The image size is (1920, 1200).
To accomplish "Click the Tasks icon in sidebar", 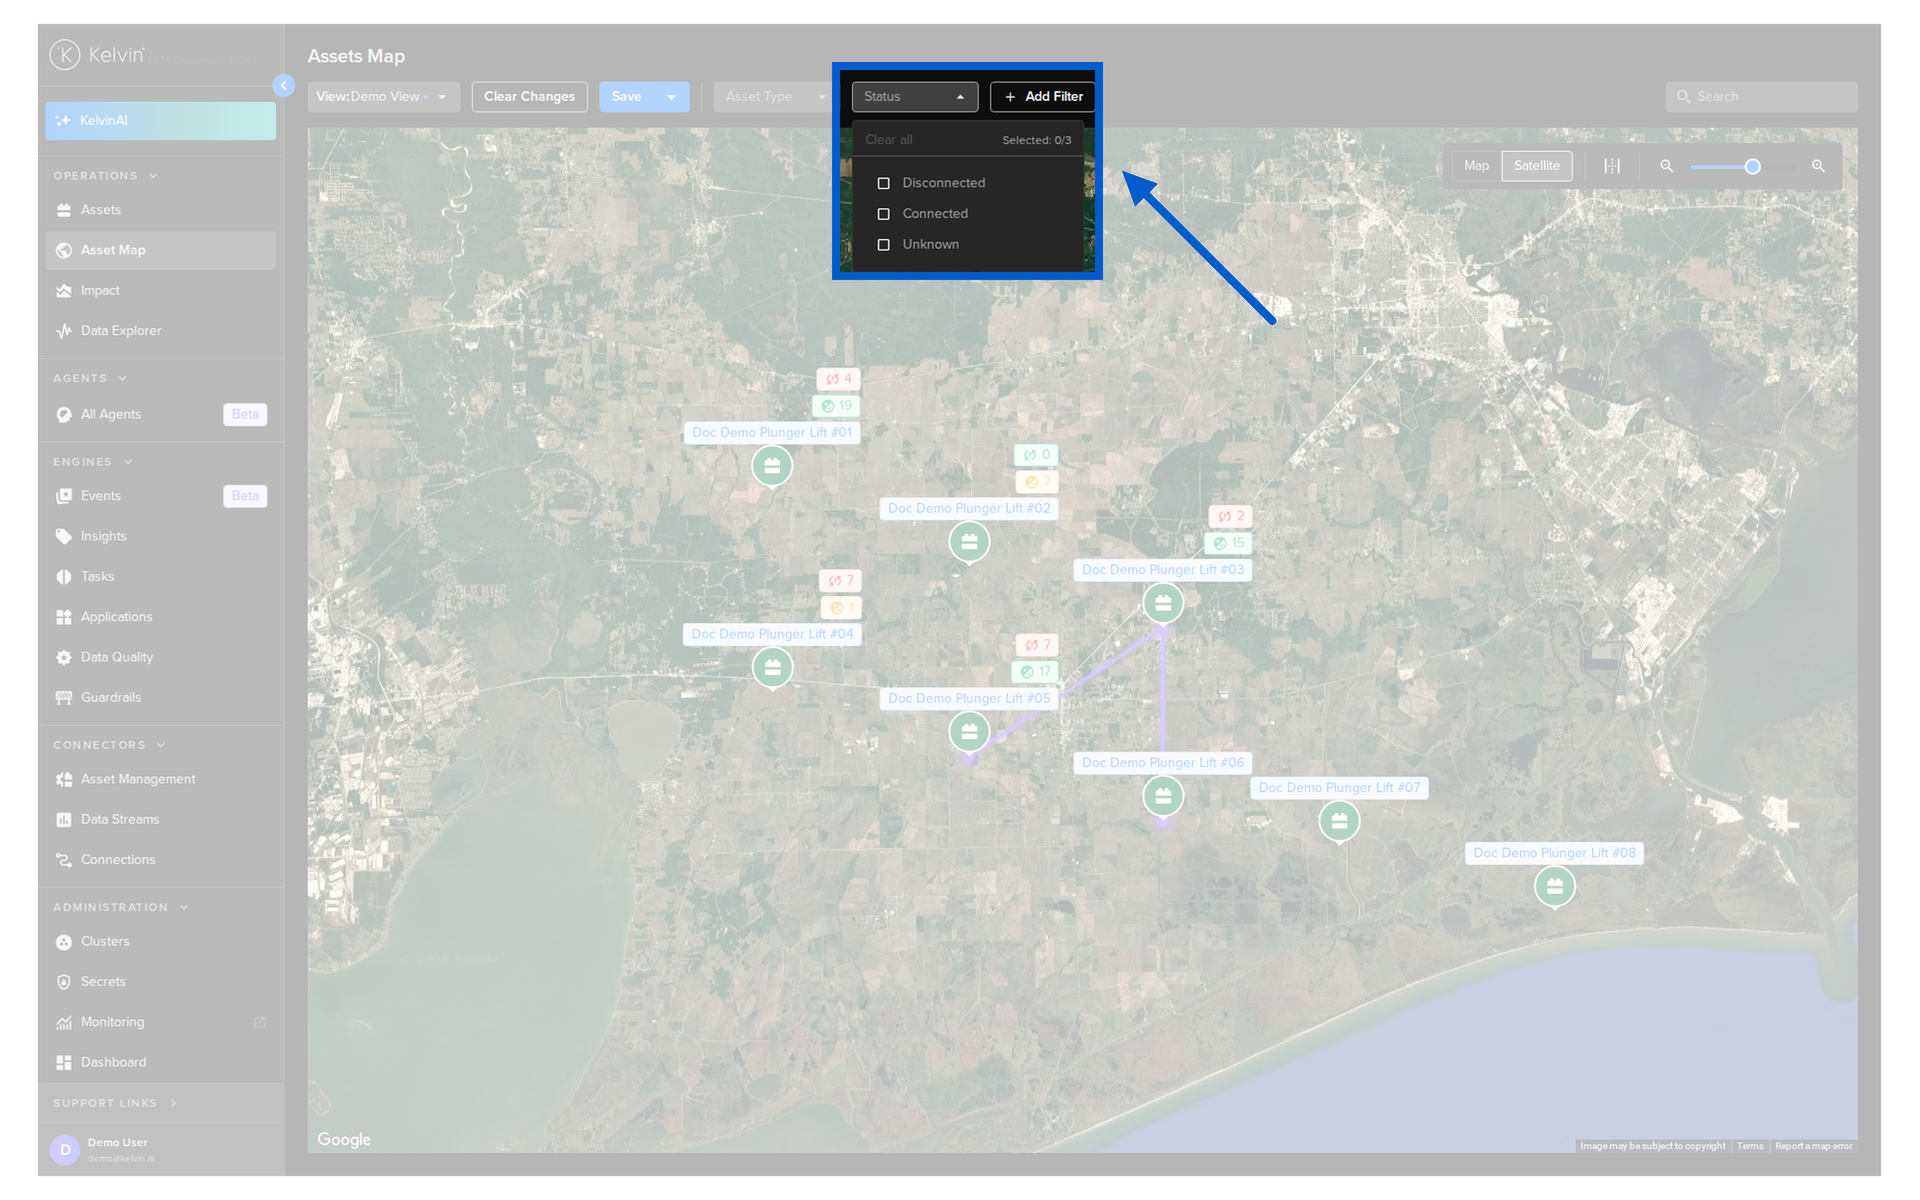I will tap(64, 577).
